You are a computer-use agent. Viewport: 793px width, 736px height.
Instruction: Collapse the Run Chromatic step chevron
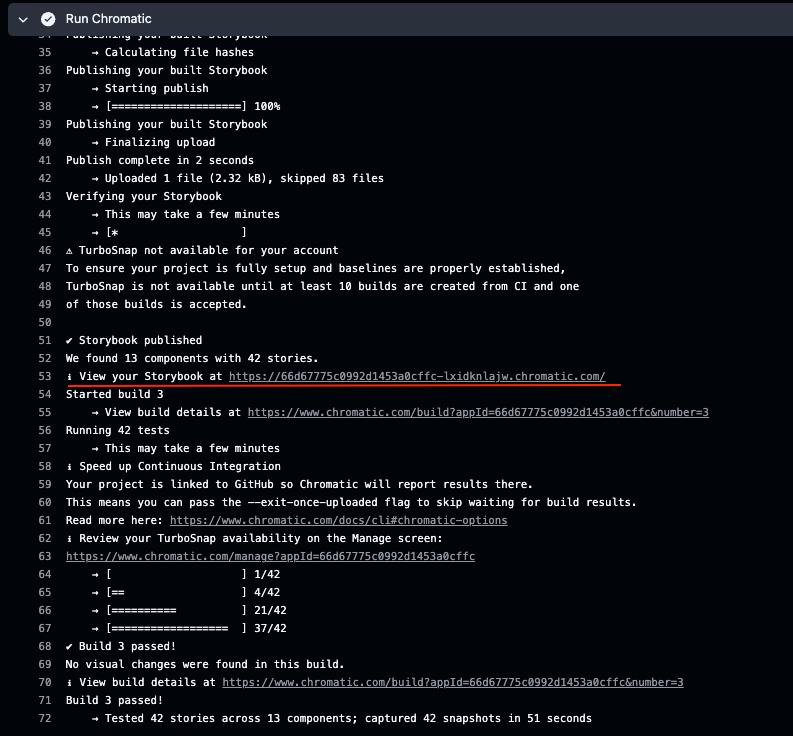coord(23,19)
